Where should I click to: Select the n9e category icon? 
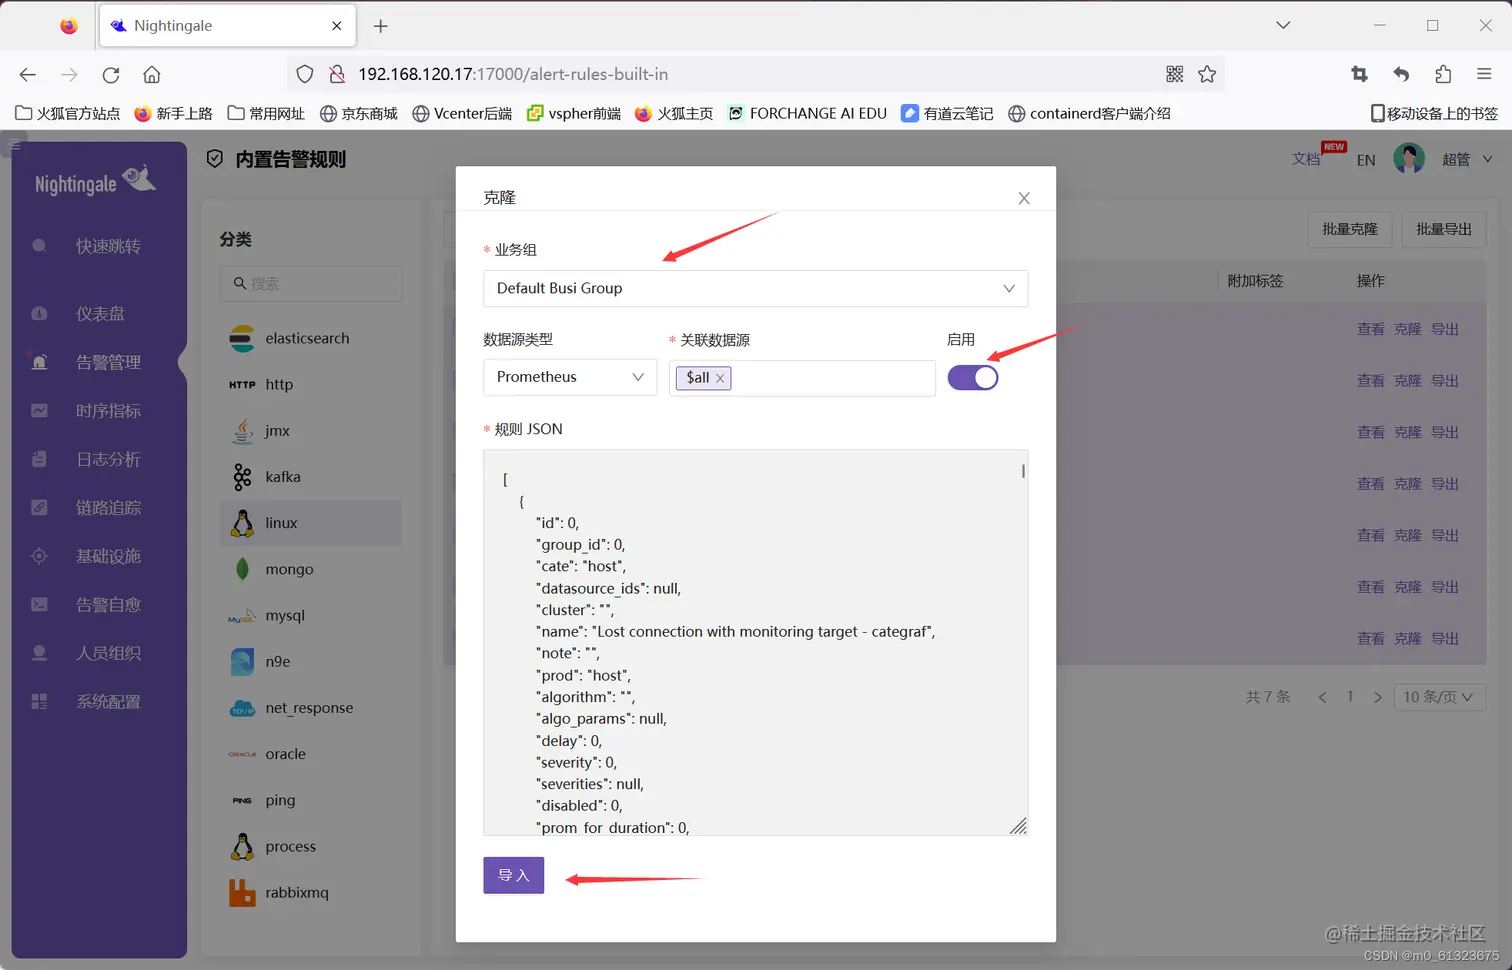point(242,662)
